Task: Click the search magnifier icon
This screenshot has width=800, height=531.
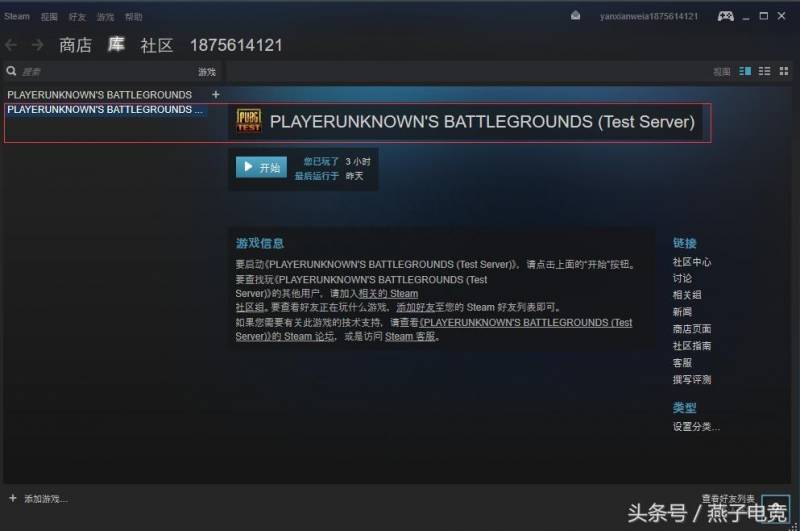Action: coord(11,71)
